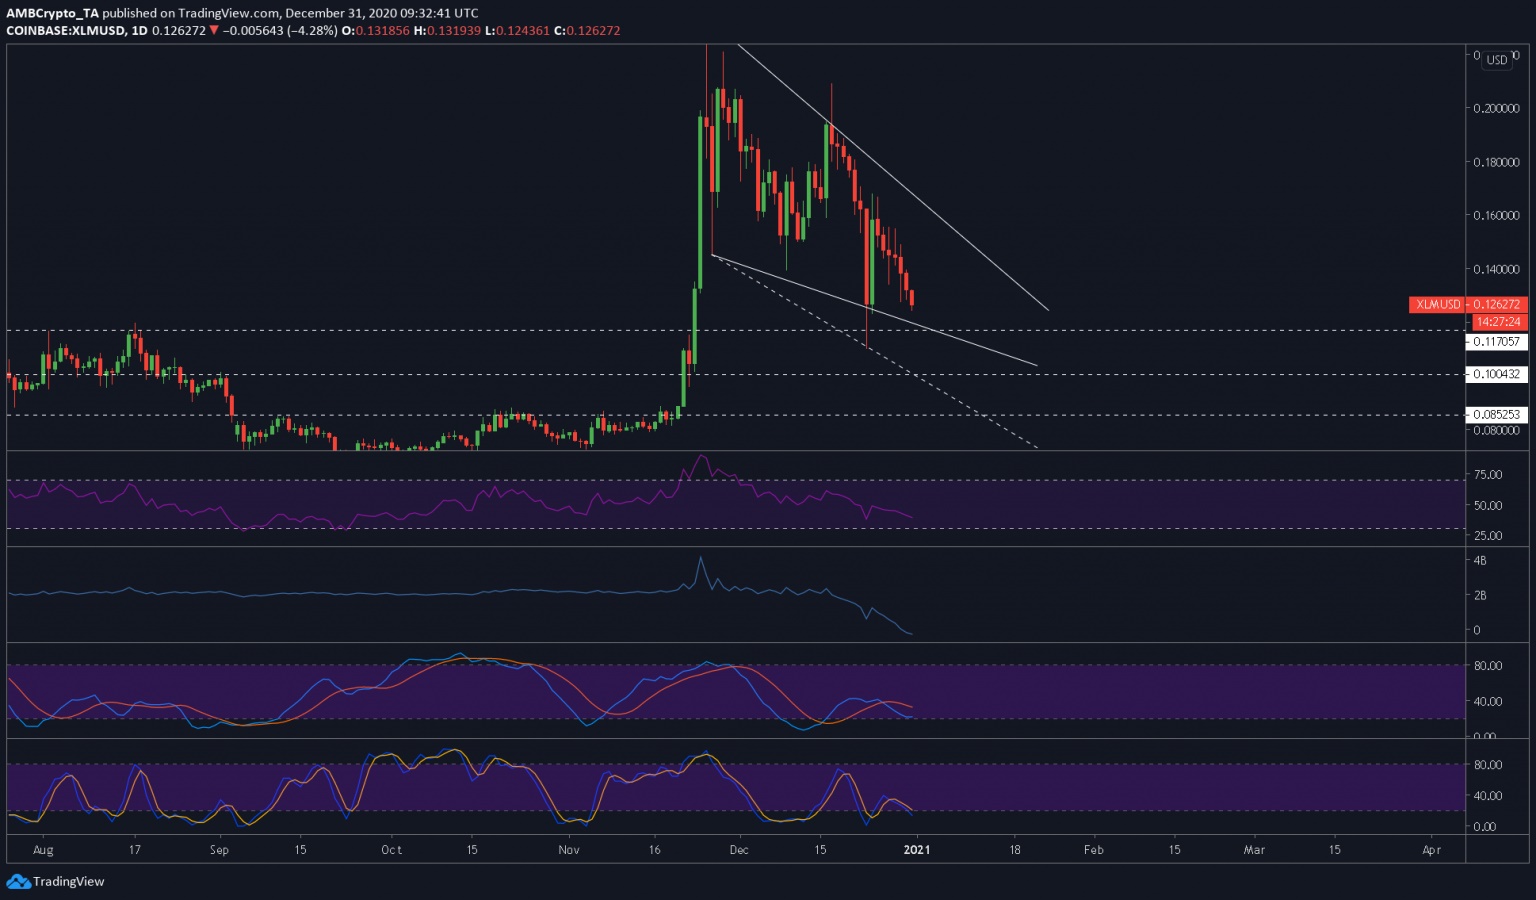
Task: Open the TradingView wordmark link
Action: tap(68, 881)
